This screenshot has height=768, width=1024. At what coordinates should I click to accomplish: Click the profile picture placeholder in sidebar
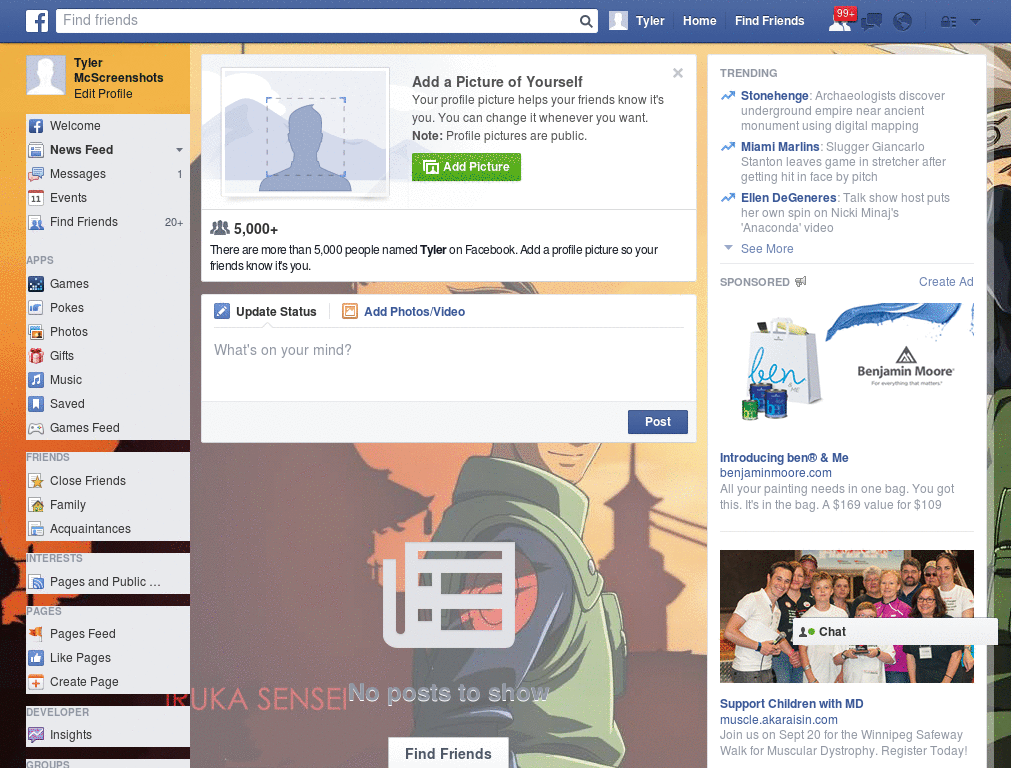click(x=46, y=76)
